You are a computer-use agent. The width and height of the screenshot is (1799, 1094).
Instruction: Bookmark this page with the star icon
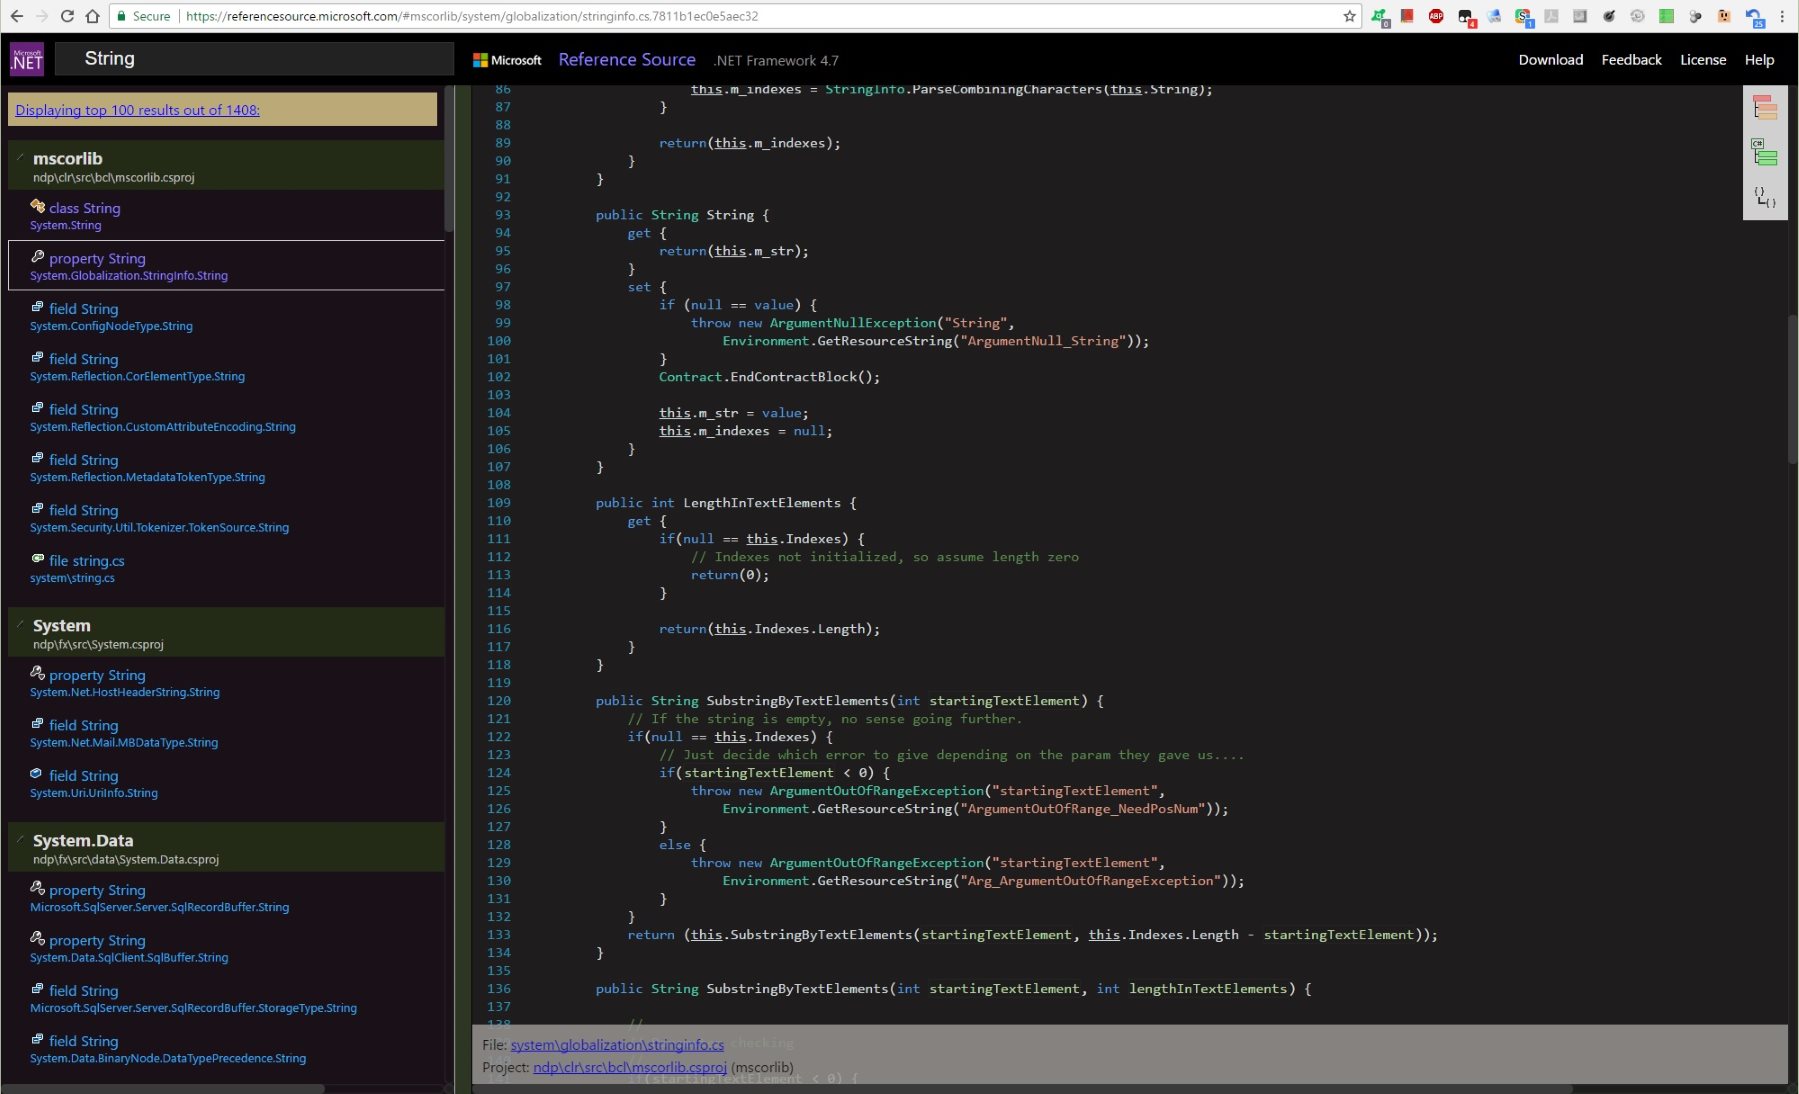point(1349,16)
